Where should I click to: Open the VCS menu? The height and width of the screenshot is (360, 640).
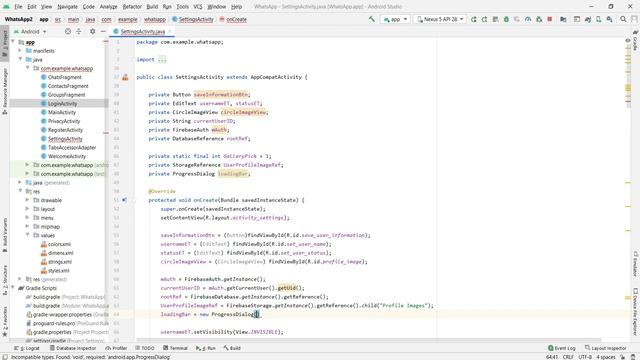[198, 7]
